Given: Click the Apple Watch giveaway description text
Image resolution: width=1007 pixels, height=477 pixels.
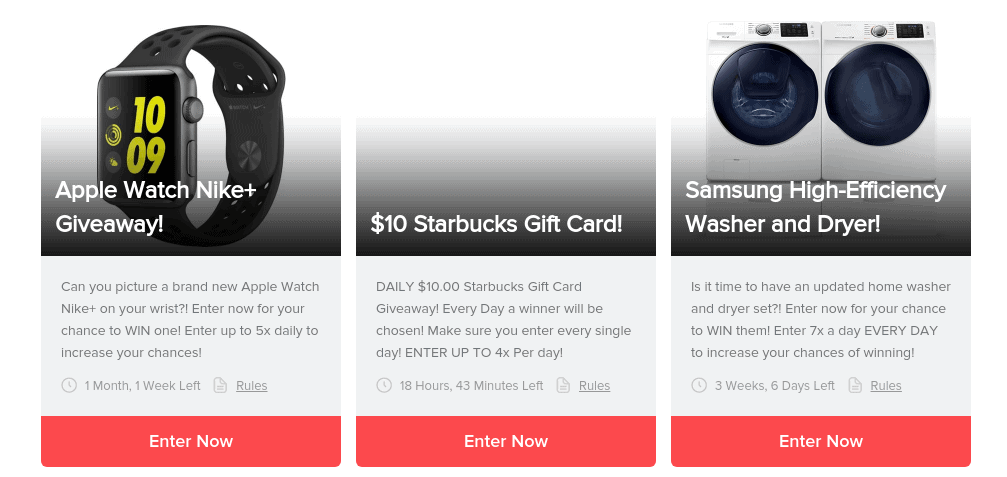Looking at the screenshot, I should click(190, 320).
